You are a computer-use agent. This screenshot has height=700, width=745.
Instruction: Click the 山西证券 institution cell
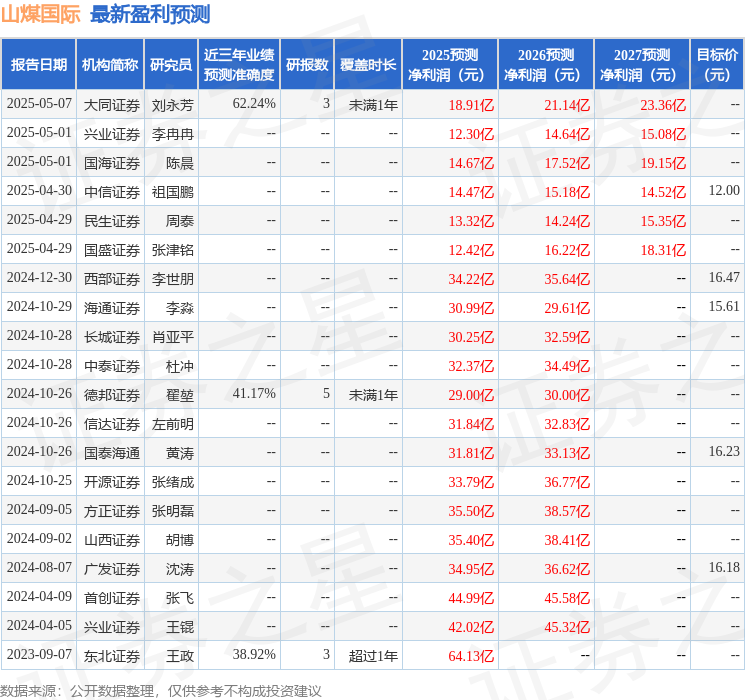click(x=112, y=540)
